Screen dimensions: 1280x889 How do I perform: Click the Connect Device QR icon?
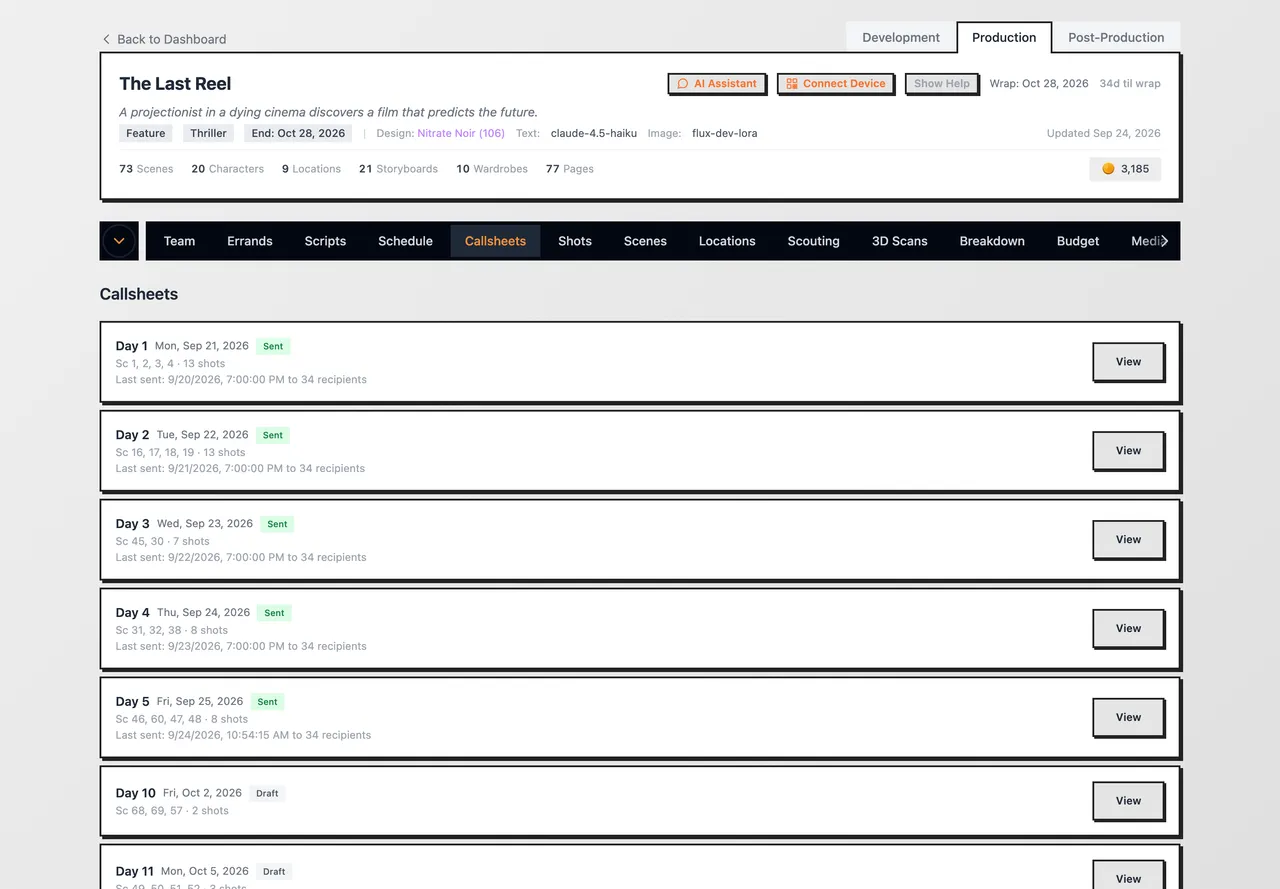[792, 84]
